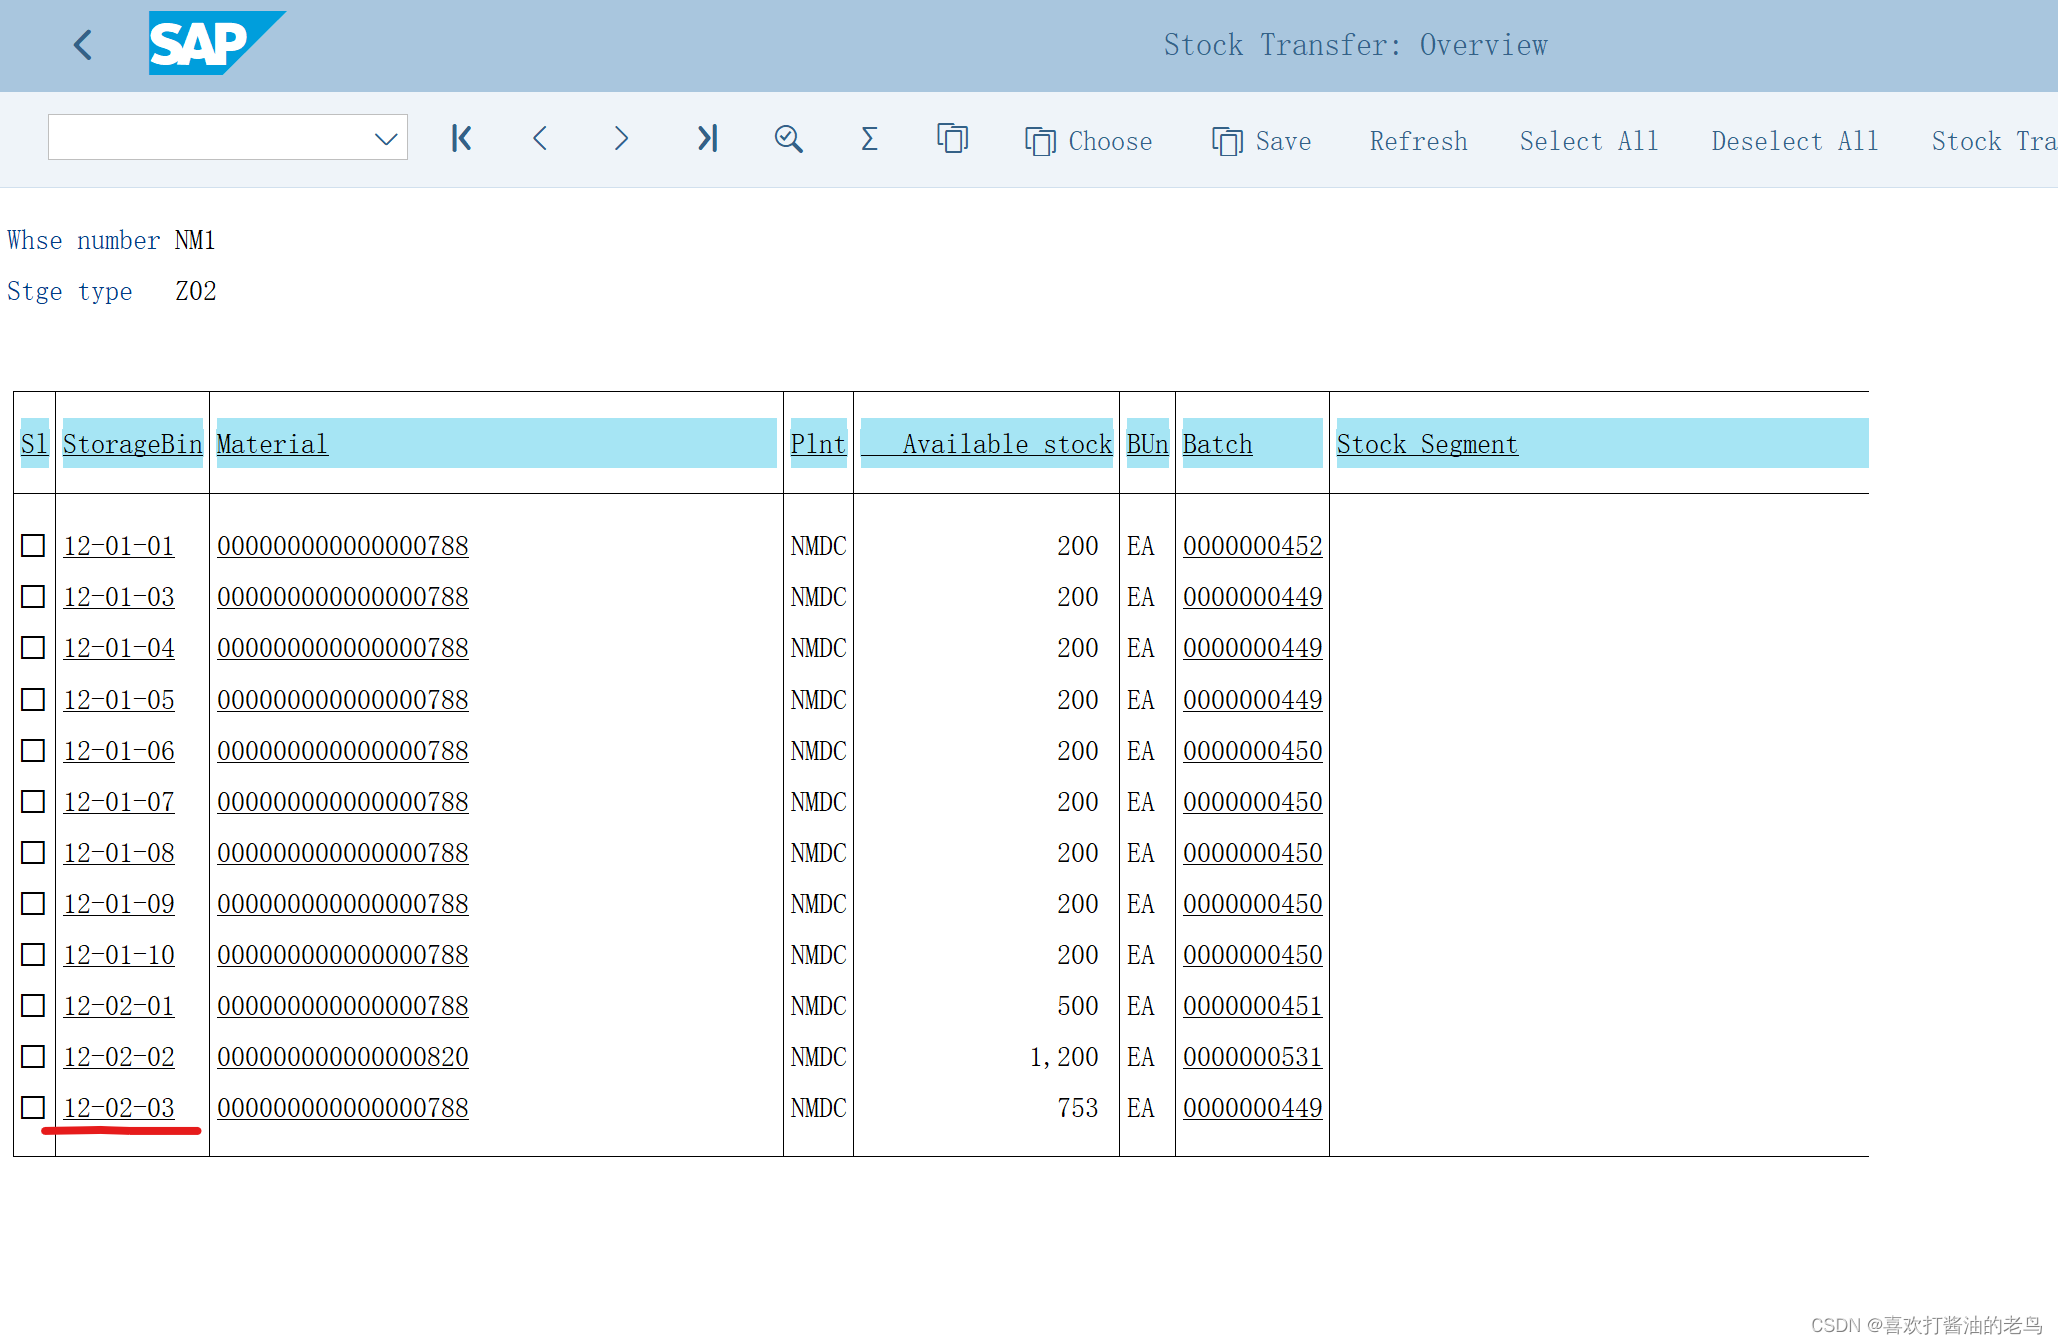The image size is (2058, 1344).
Task: Check the checkbox for bin 12-02-03
Action: click(x=33, y=1108)
